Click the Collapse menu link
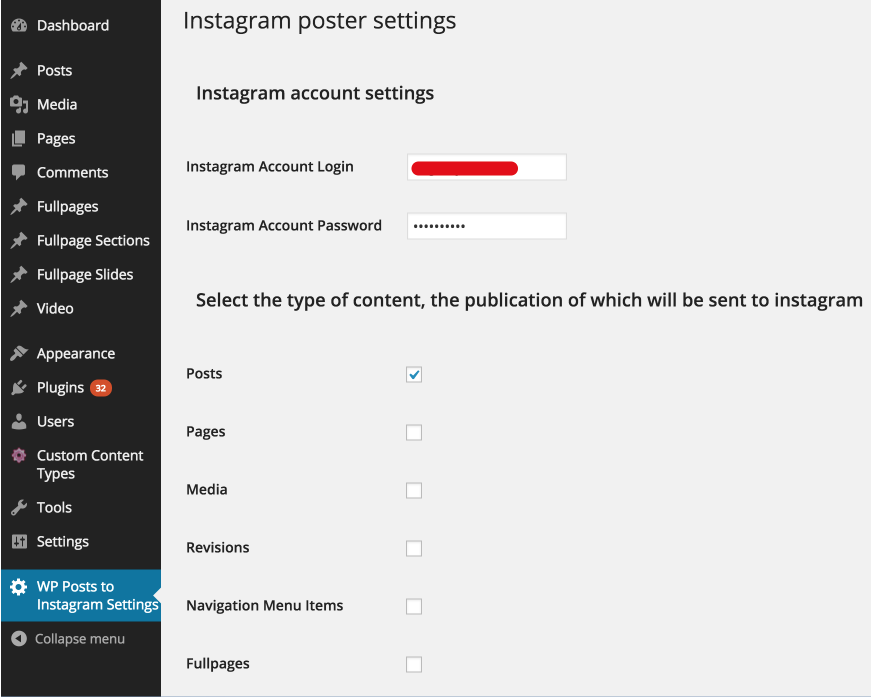Viewport: 871px width, 697px height. click(x=81, y=639)
